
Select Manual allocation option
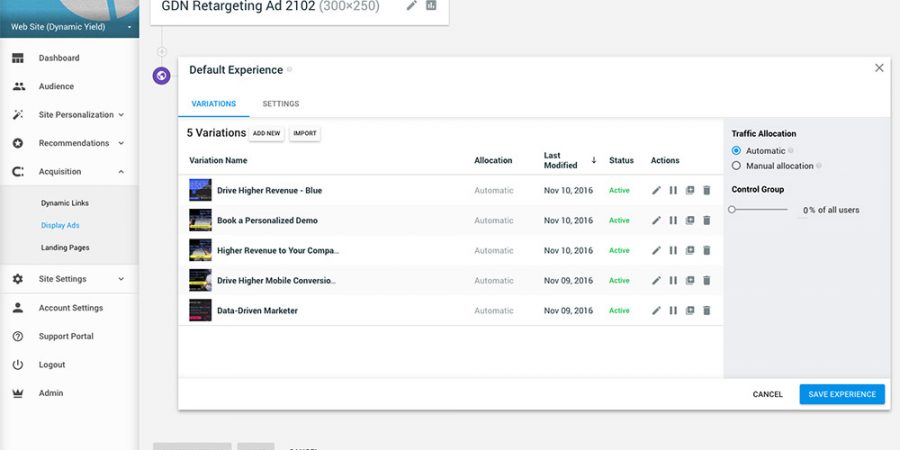tap(736, 166)
